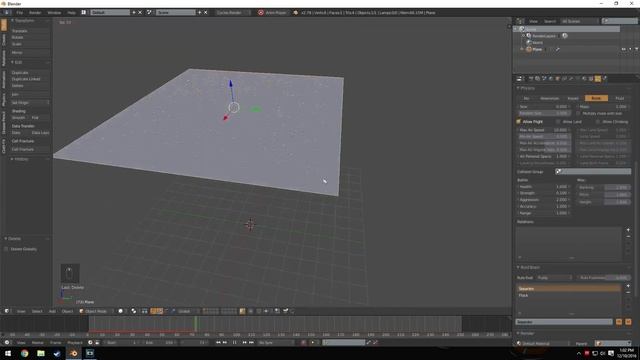Open the Render menu

tap(35, 13)
